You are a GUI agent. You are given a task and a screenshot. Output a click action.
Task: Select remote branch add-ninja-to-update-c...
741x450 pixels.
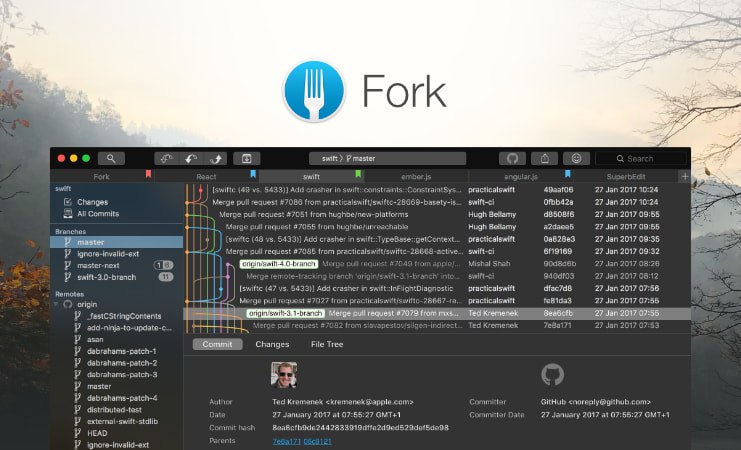(x=129, y=328)
